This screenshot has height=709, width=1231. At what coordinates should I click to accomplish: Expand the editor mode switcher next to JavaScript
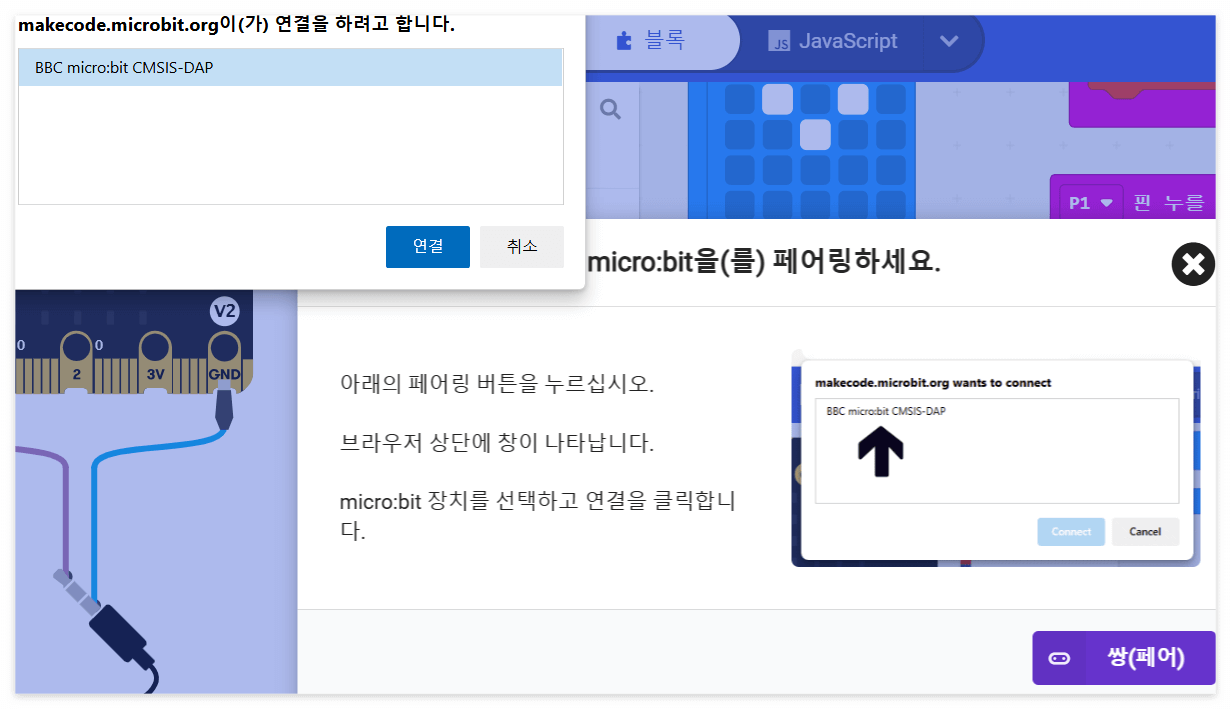click(949, 41)
